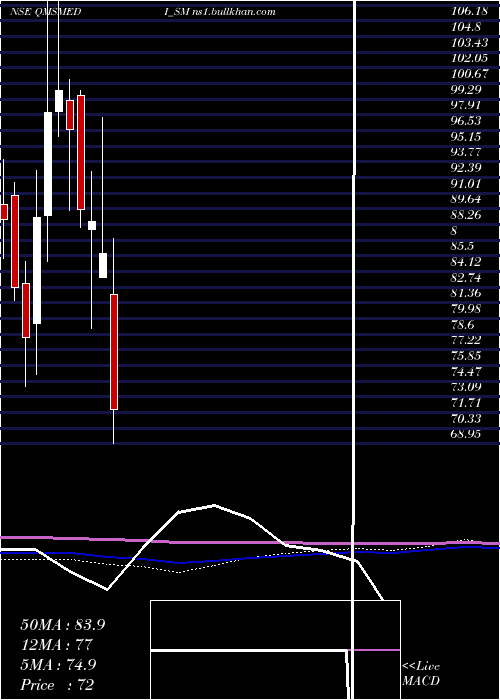Pick the 73.09 axis label
500x700 pixels.
466,387
